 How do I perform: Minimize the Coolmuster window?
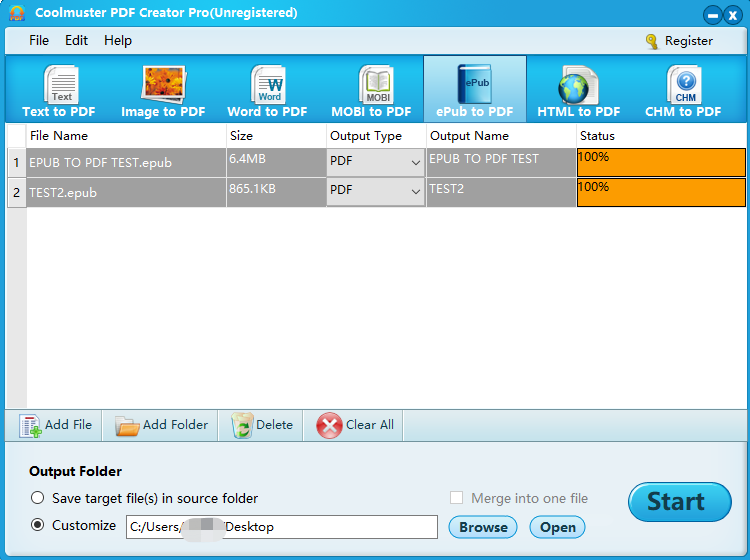712,15
